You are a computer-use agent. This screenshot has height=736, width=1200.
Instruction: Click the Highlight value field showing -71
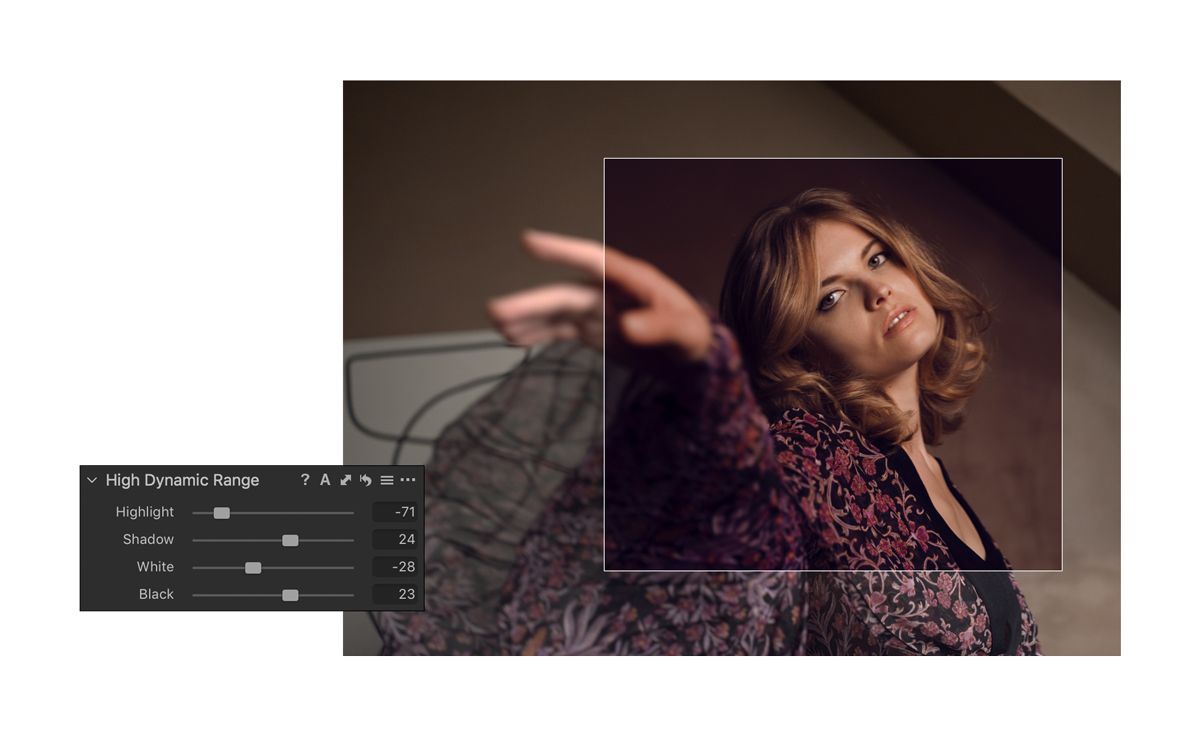[395, 512]
